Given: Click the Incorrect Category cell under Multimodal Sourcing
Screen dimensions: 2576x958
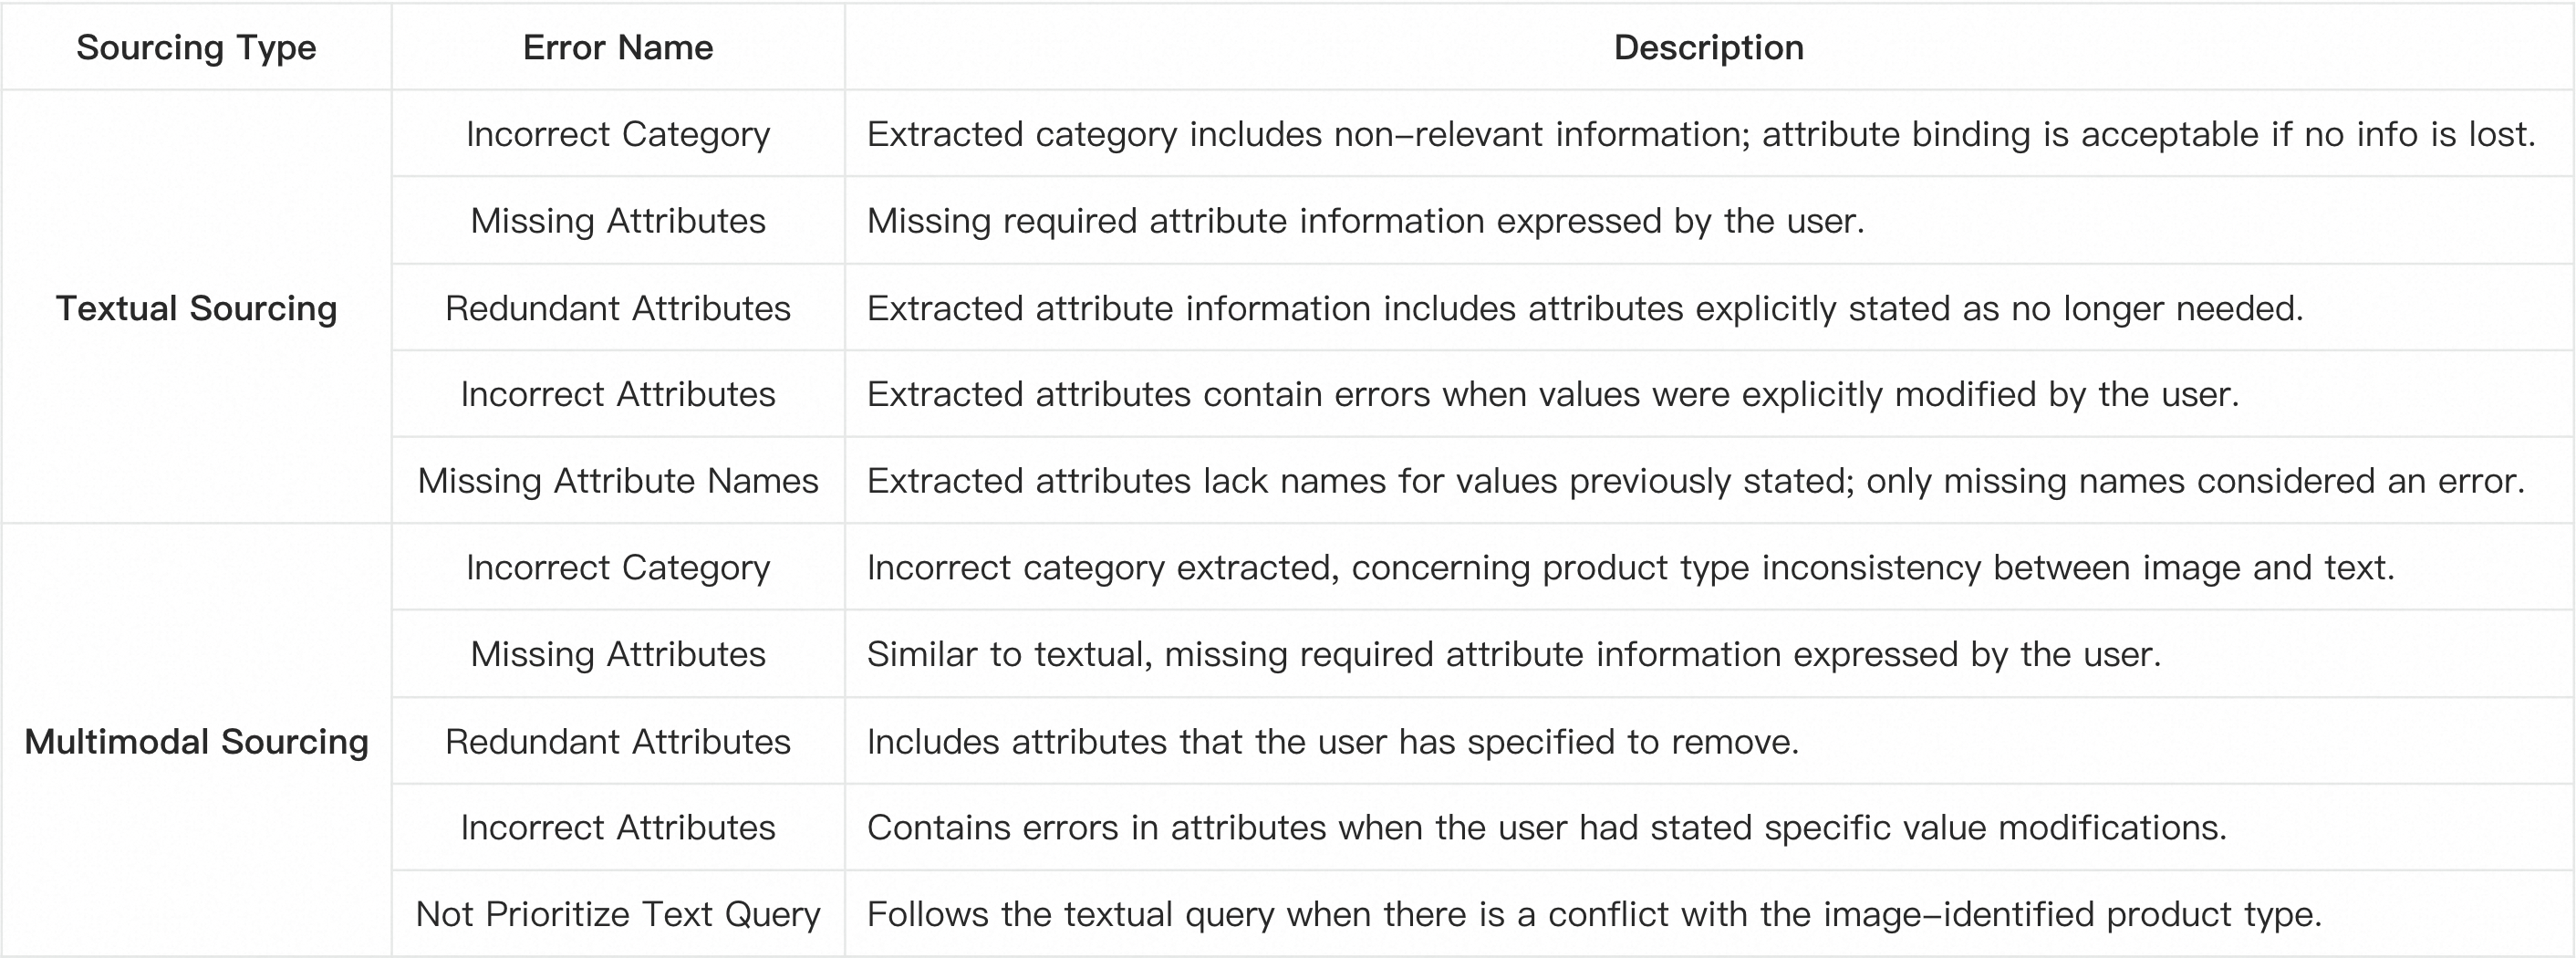Looking at the screenshot, I should (x=618, y=567).
